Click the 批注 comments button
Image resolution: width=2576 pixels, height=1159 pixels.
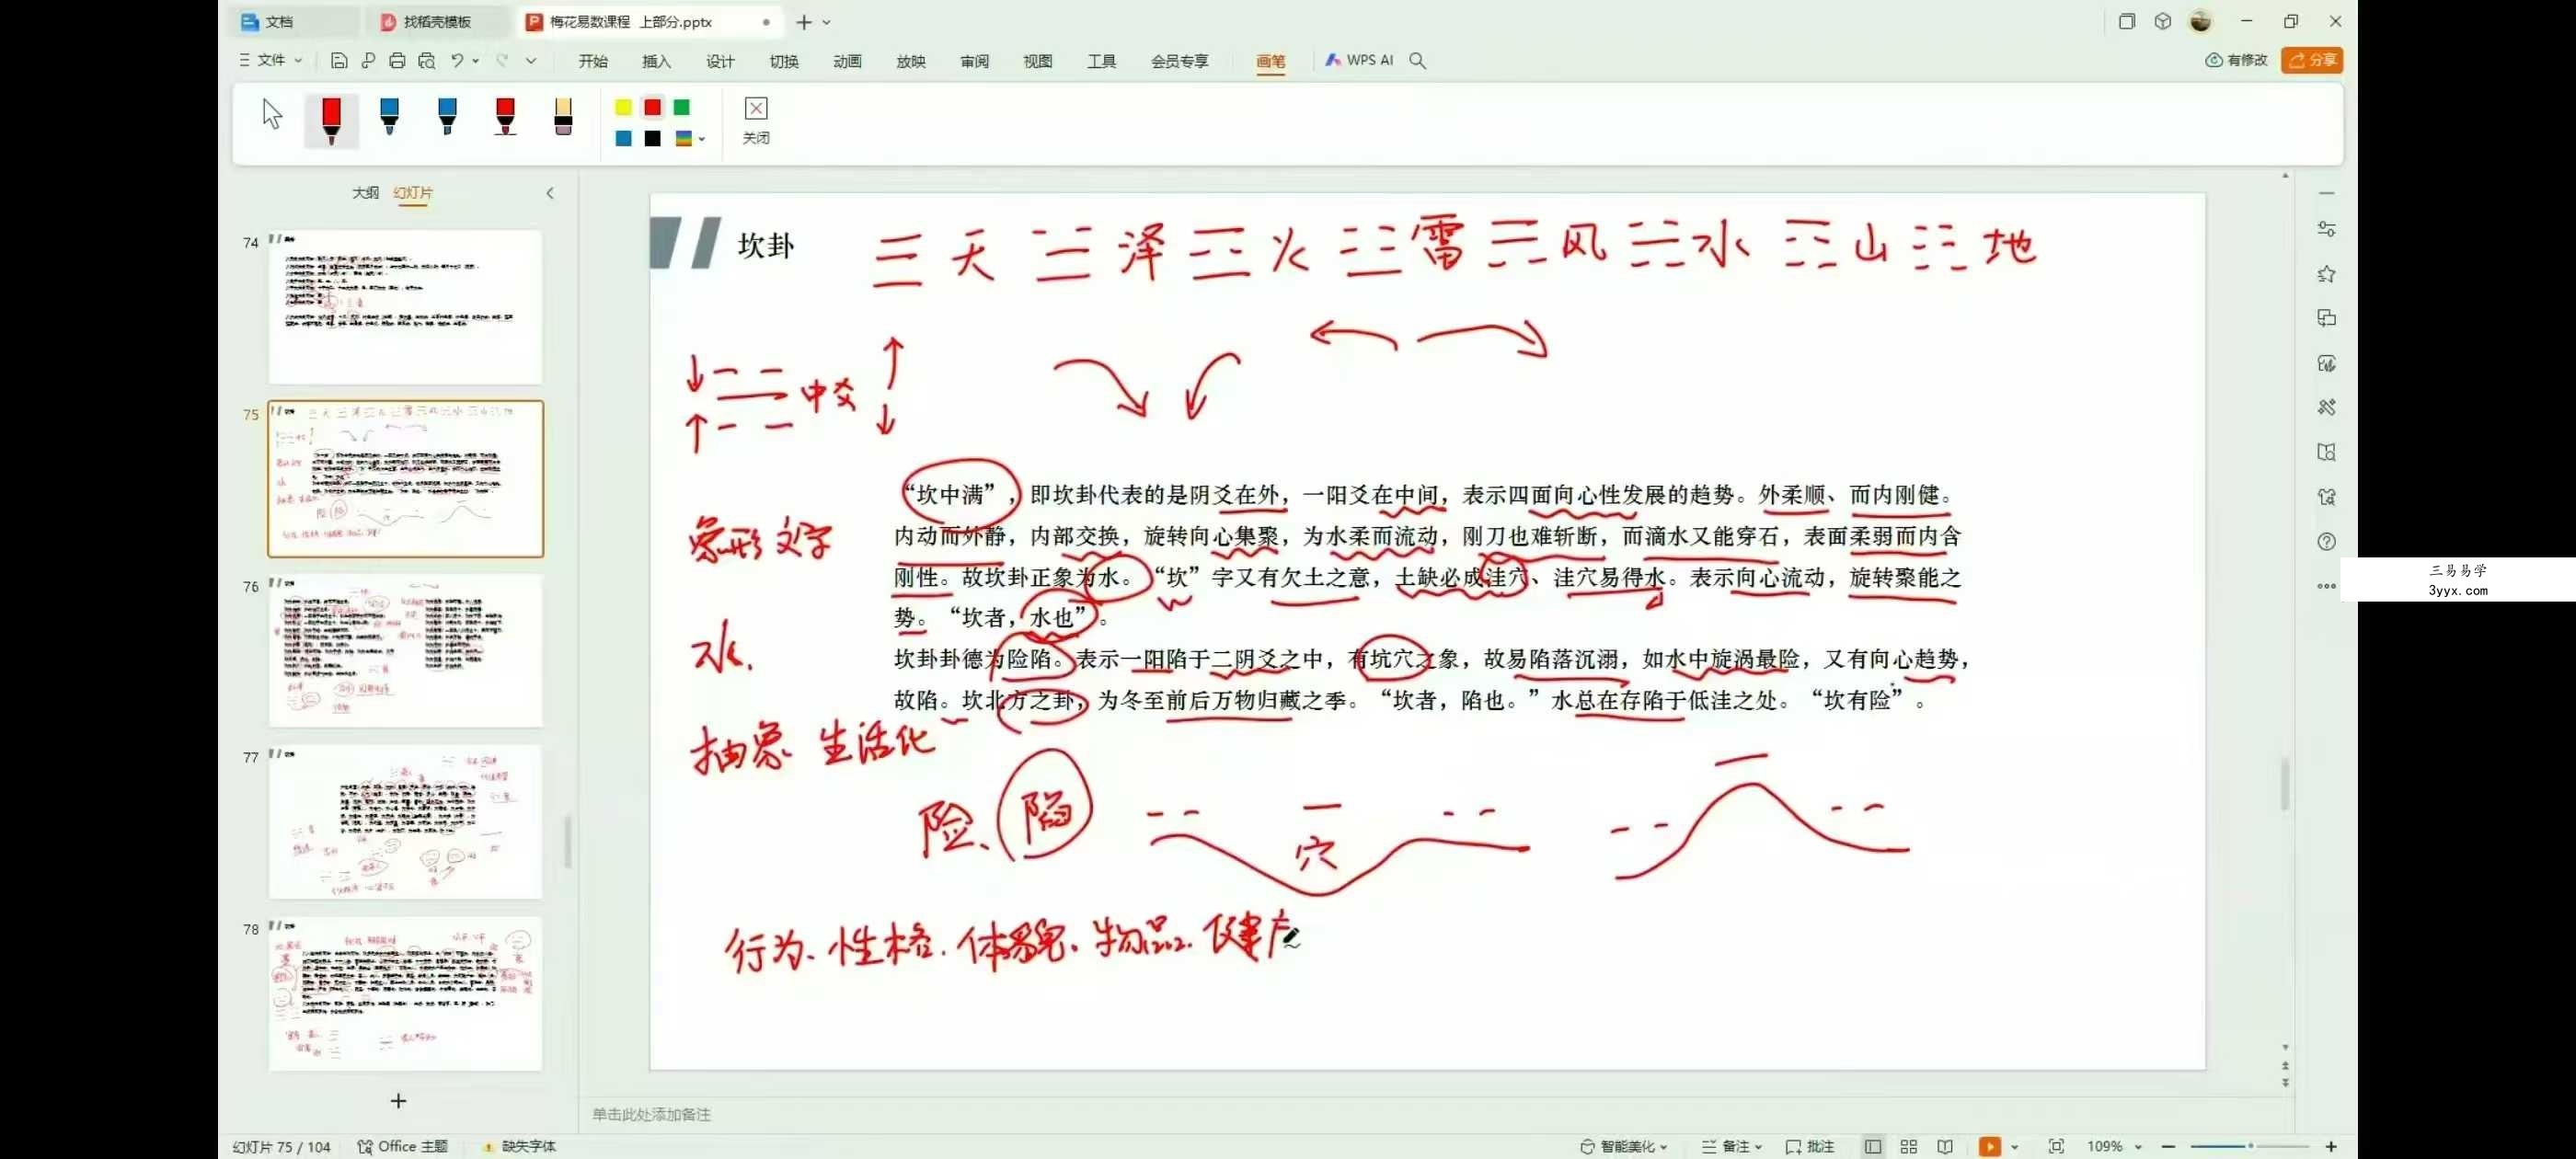point(1810,1146)
